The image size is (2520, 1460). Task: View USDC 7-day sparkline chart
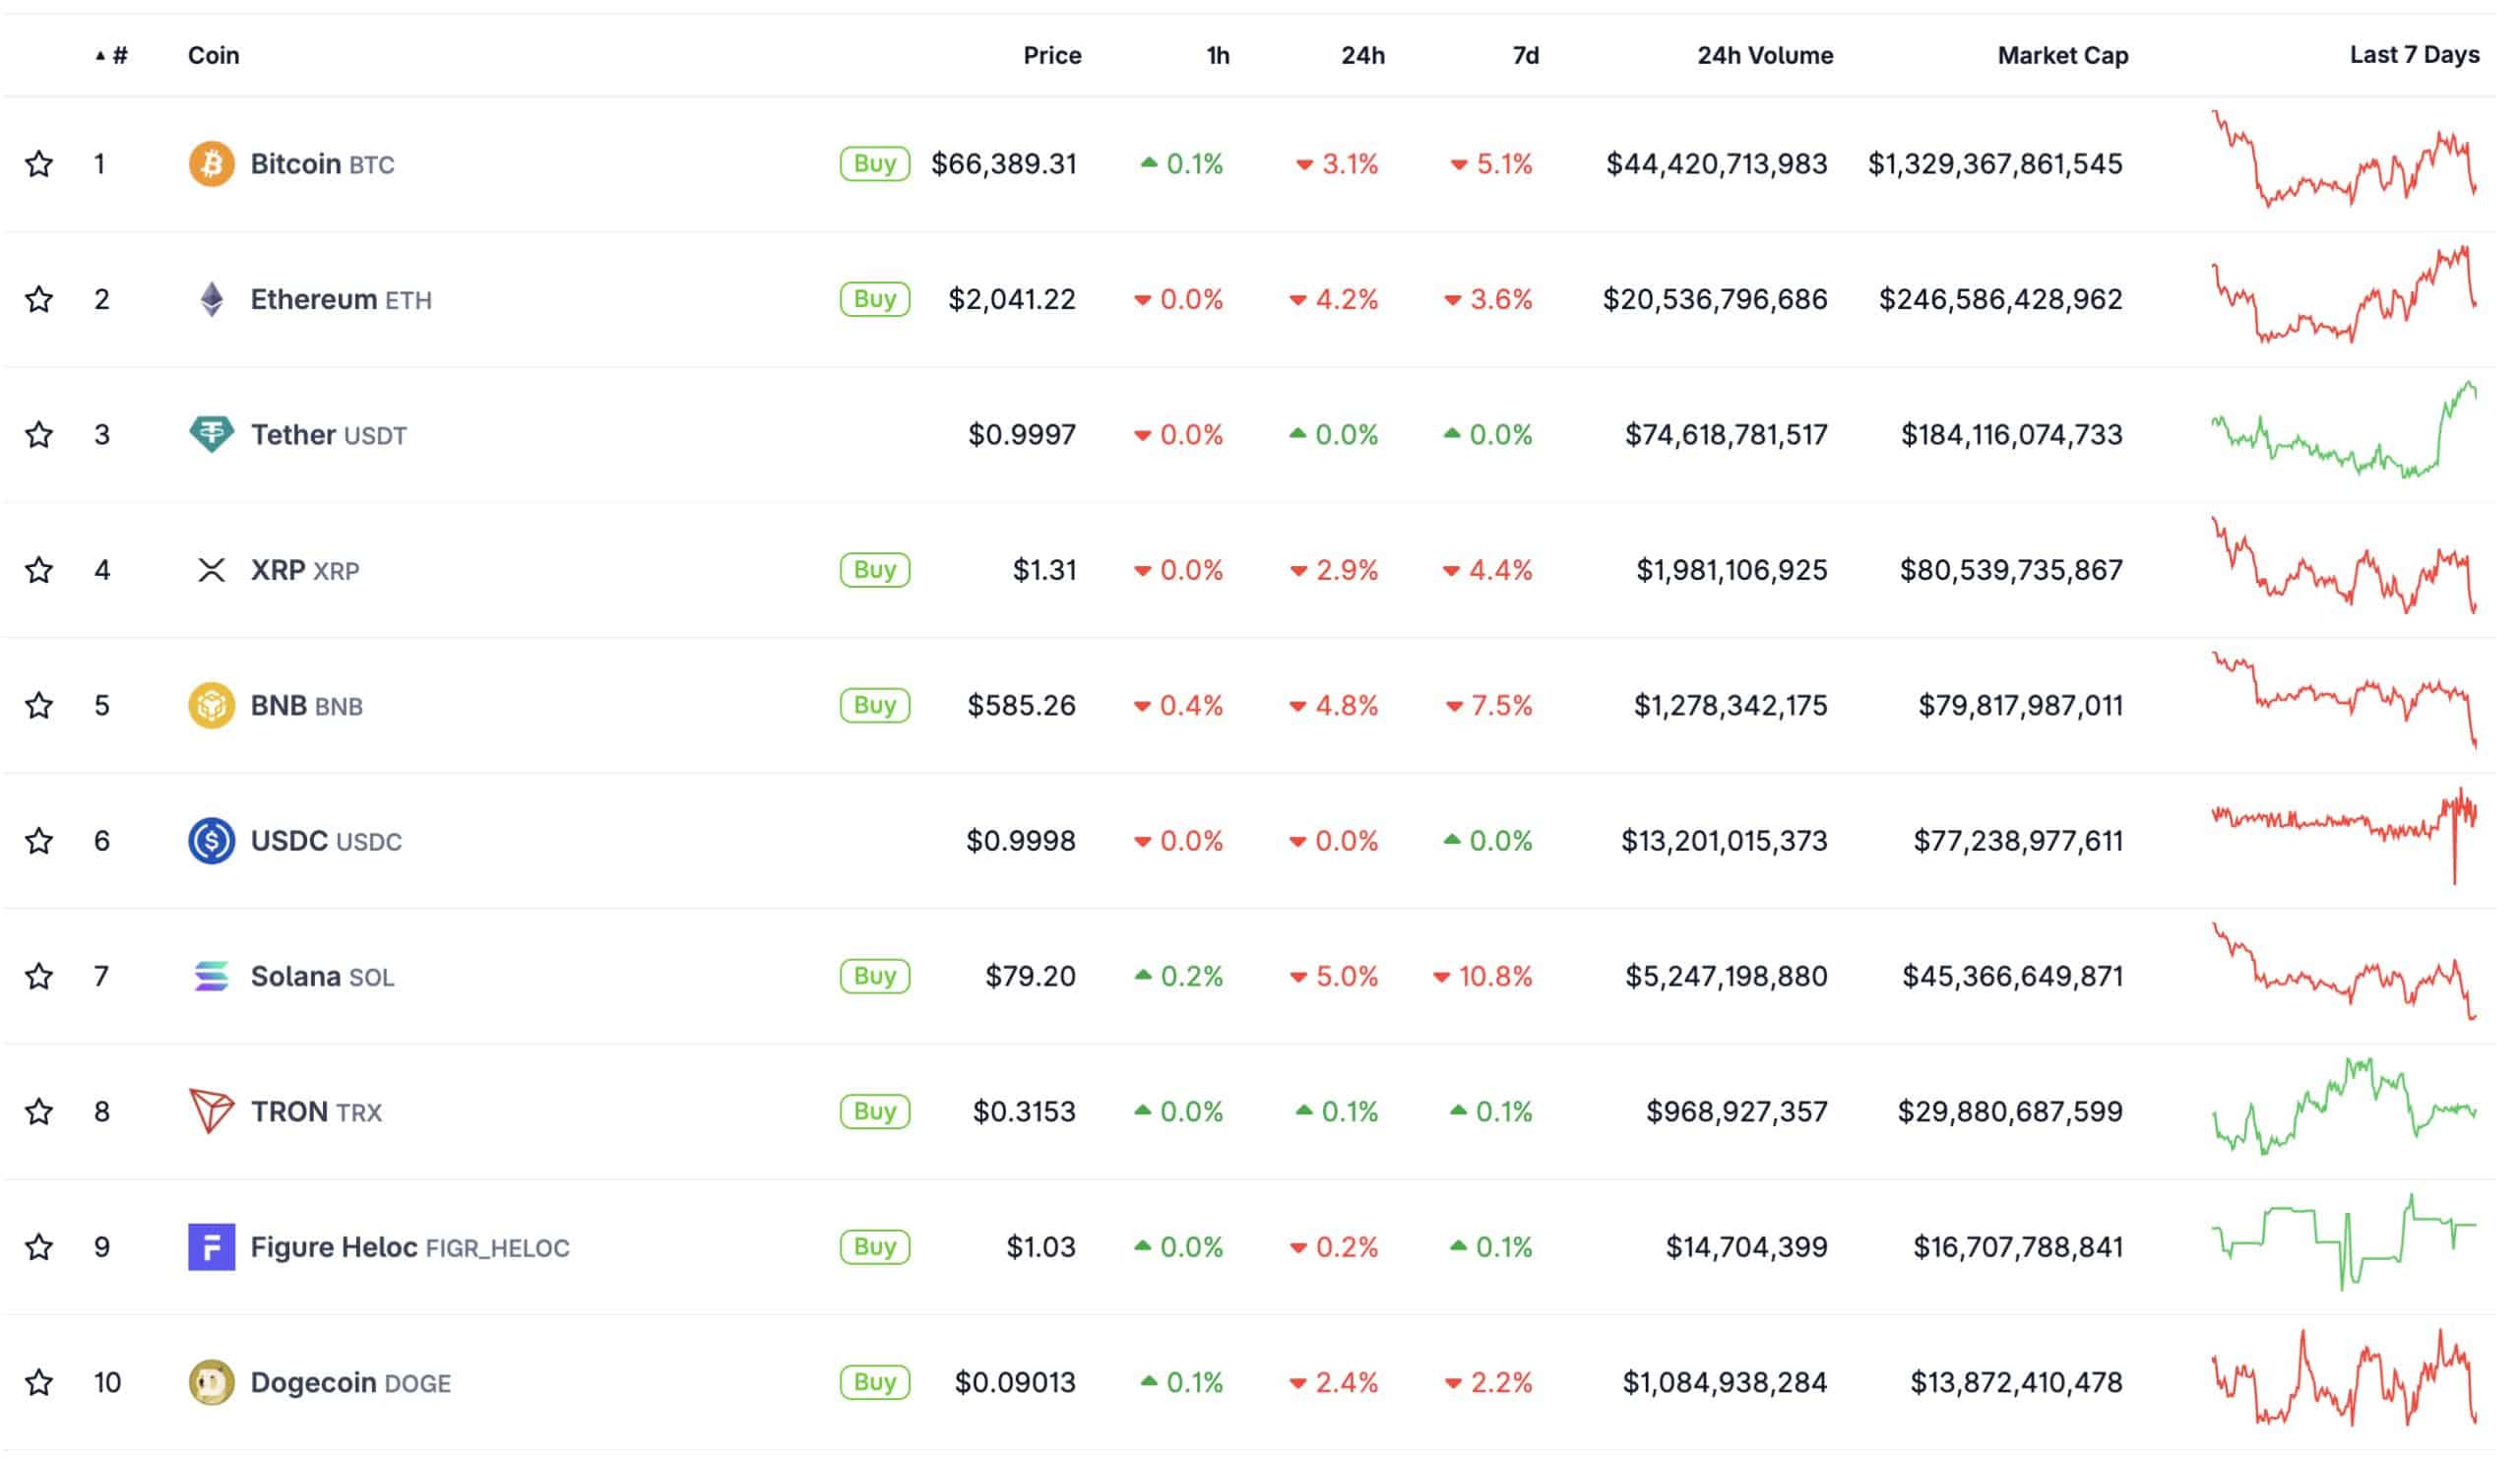(2345, 837)
